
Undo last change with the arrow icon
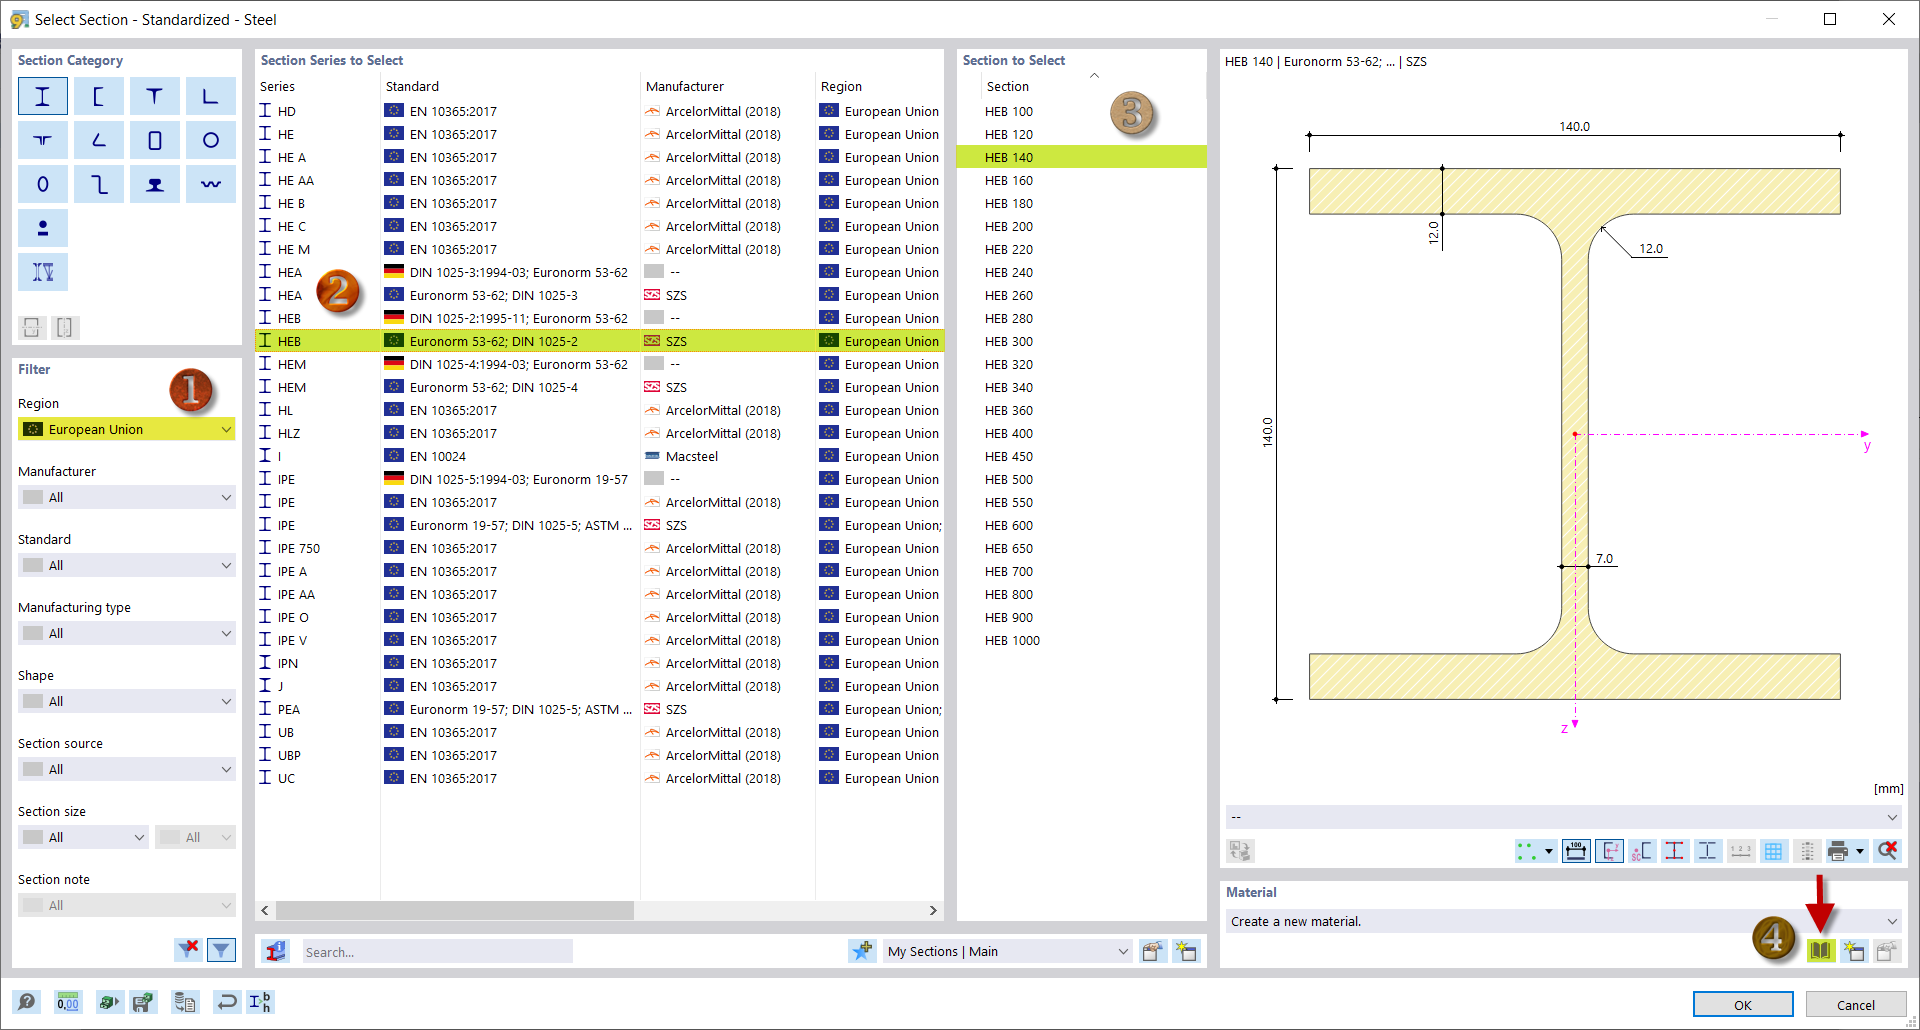tap(227, 1002)
